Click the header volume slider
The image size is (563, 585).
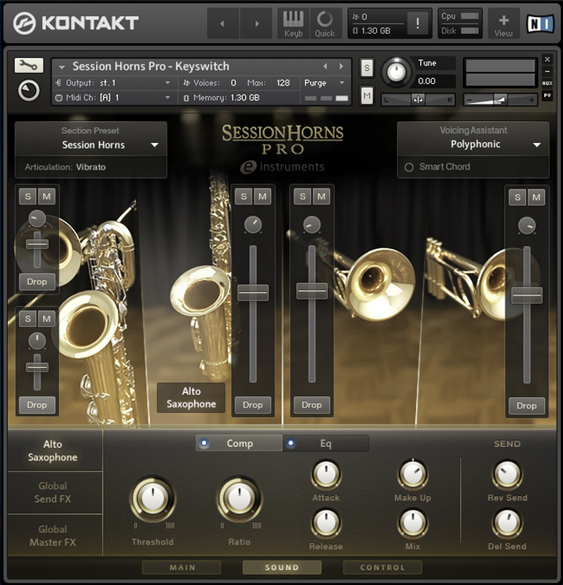[500, 100]
